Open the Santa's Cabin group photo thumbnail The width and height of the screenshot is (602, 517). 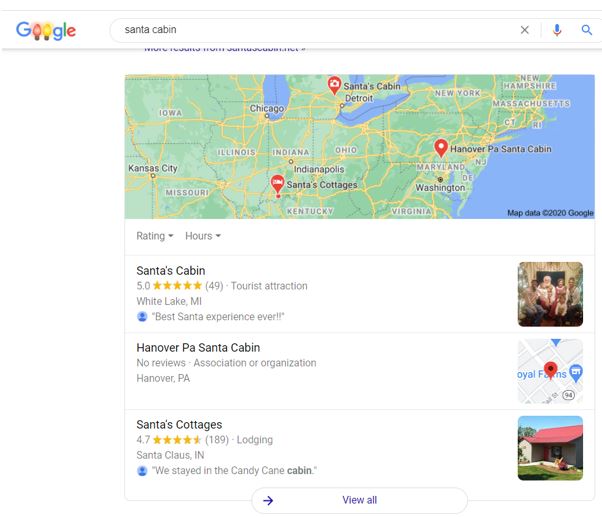click(550, 294)
